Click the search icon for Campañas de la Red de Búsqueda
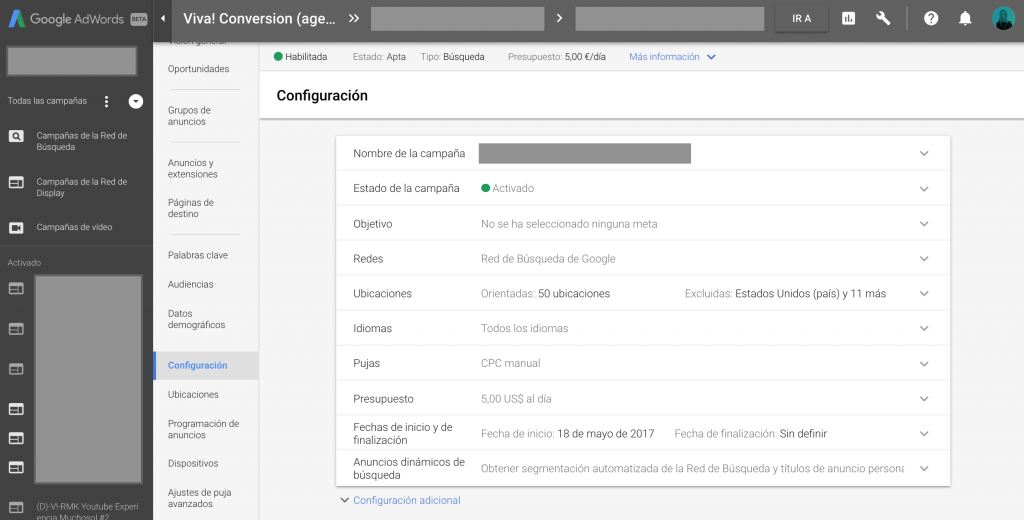Image resolution: width=1024 pixels, height=520 pixels. 16,137
